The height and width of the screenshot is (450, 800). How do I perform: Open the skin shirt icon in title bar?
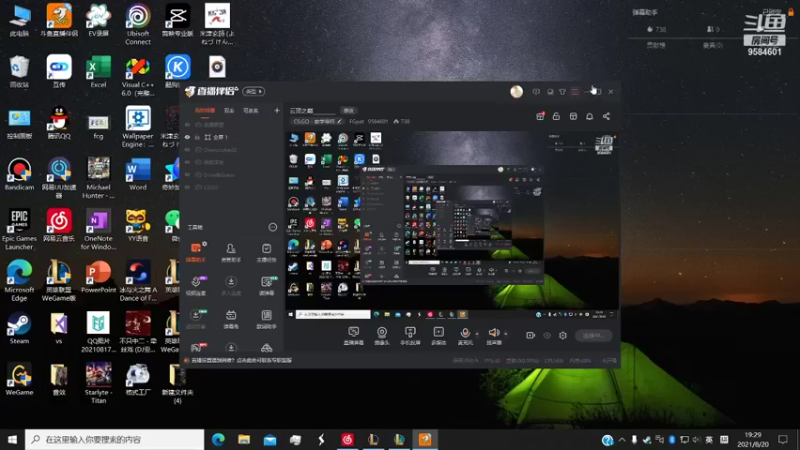[562, 92]
